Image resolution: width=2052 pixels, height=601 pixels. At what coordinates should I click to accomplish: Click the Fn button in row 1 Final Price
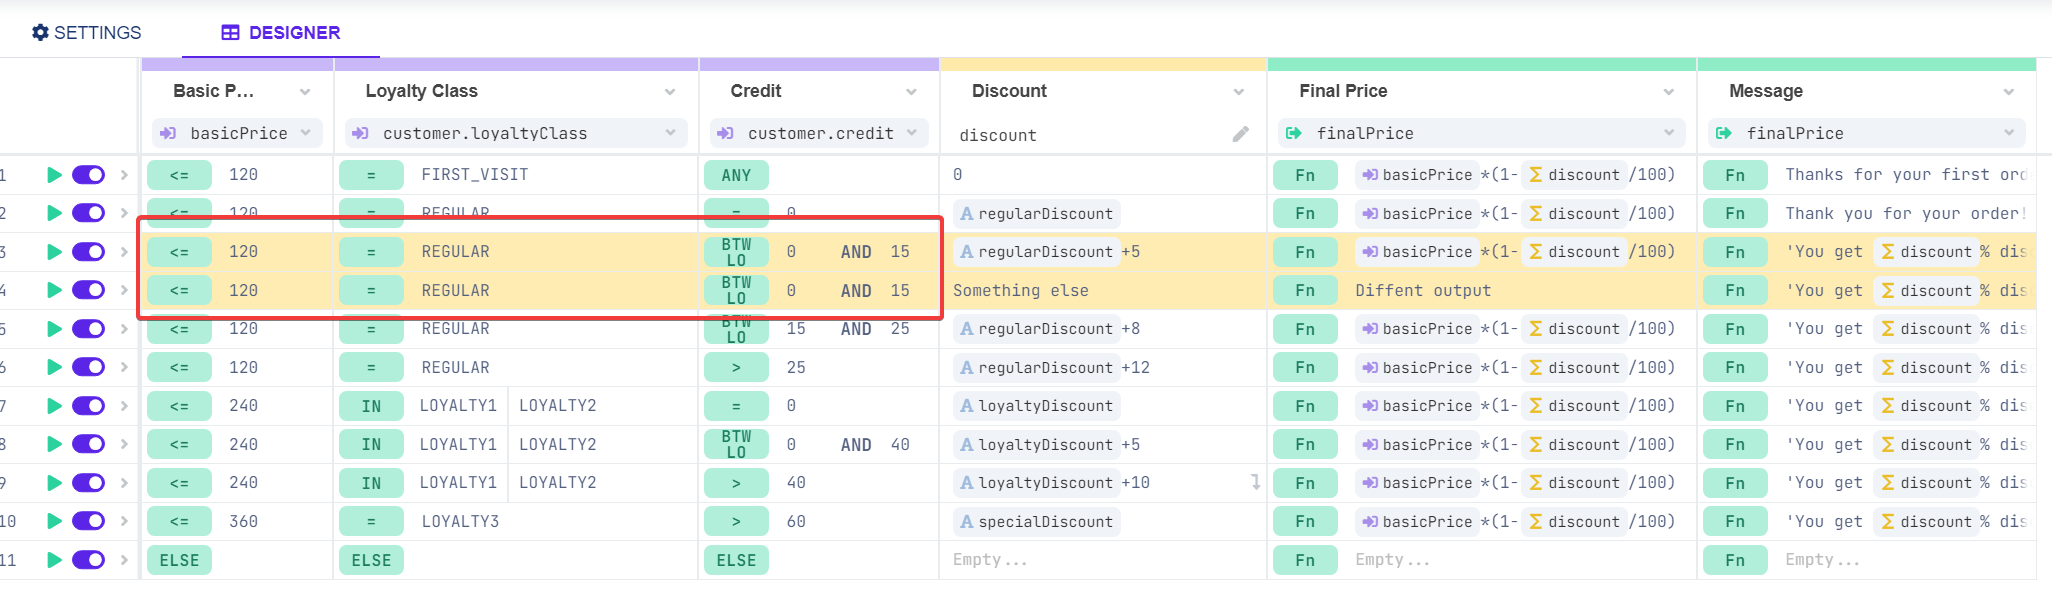click(1305, 175)
